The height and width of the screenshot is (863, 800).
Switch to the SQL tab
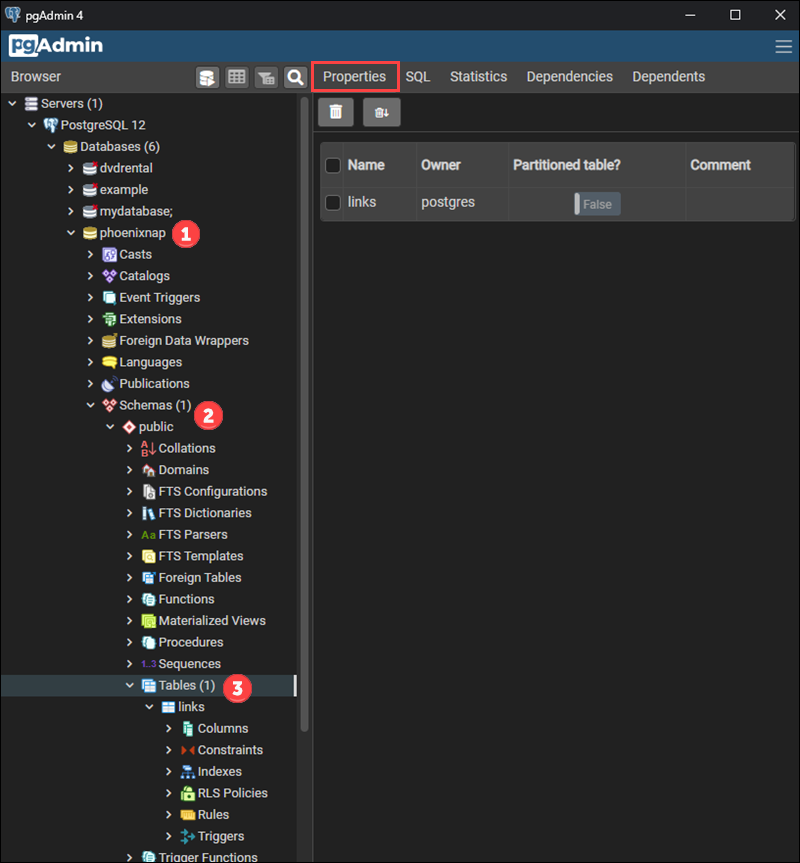click(417, 76)
